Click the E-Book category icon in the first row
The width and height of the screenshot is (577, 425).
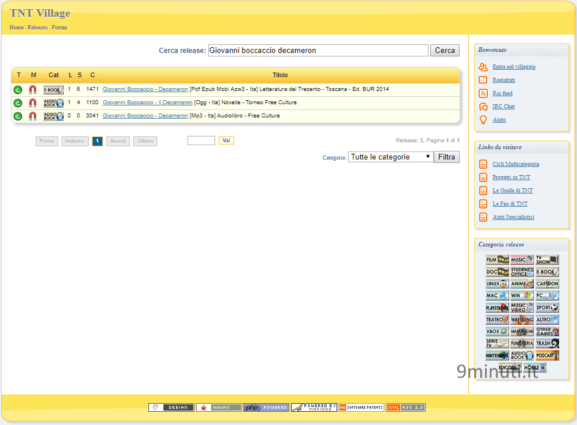coord(53,90)
